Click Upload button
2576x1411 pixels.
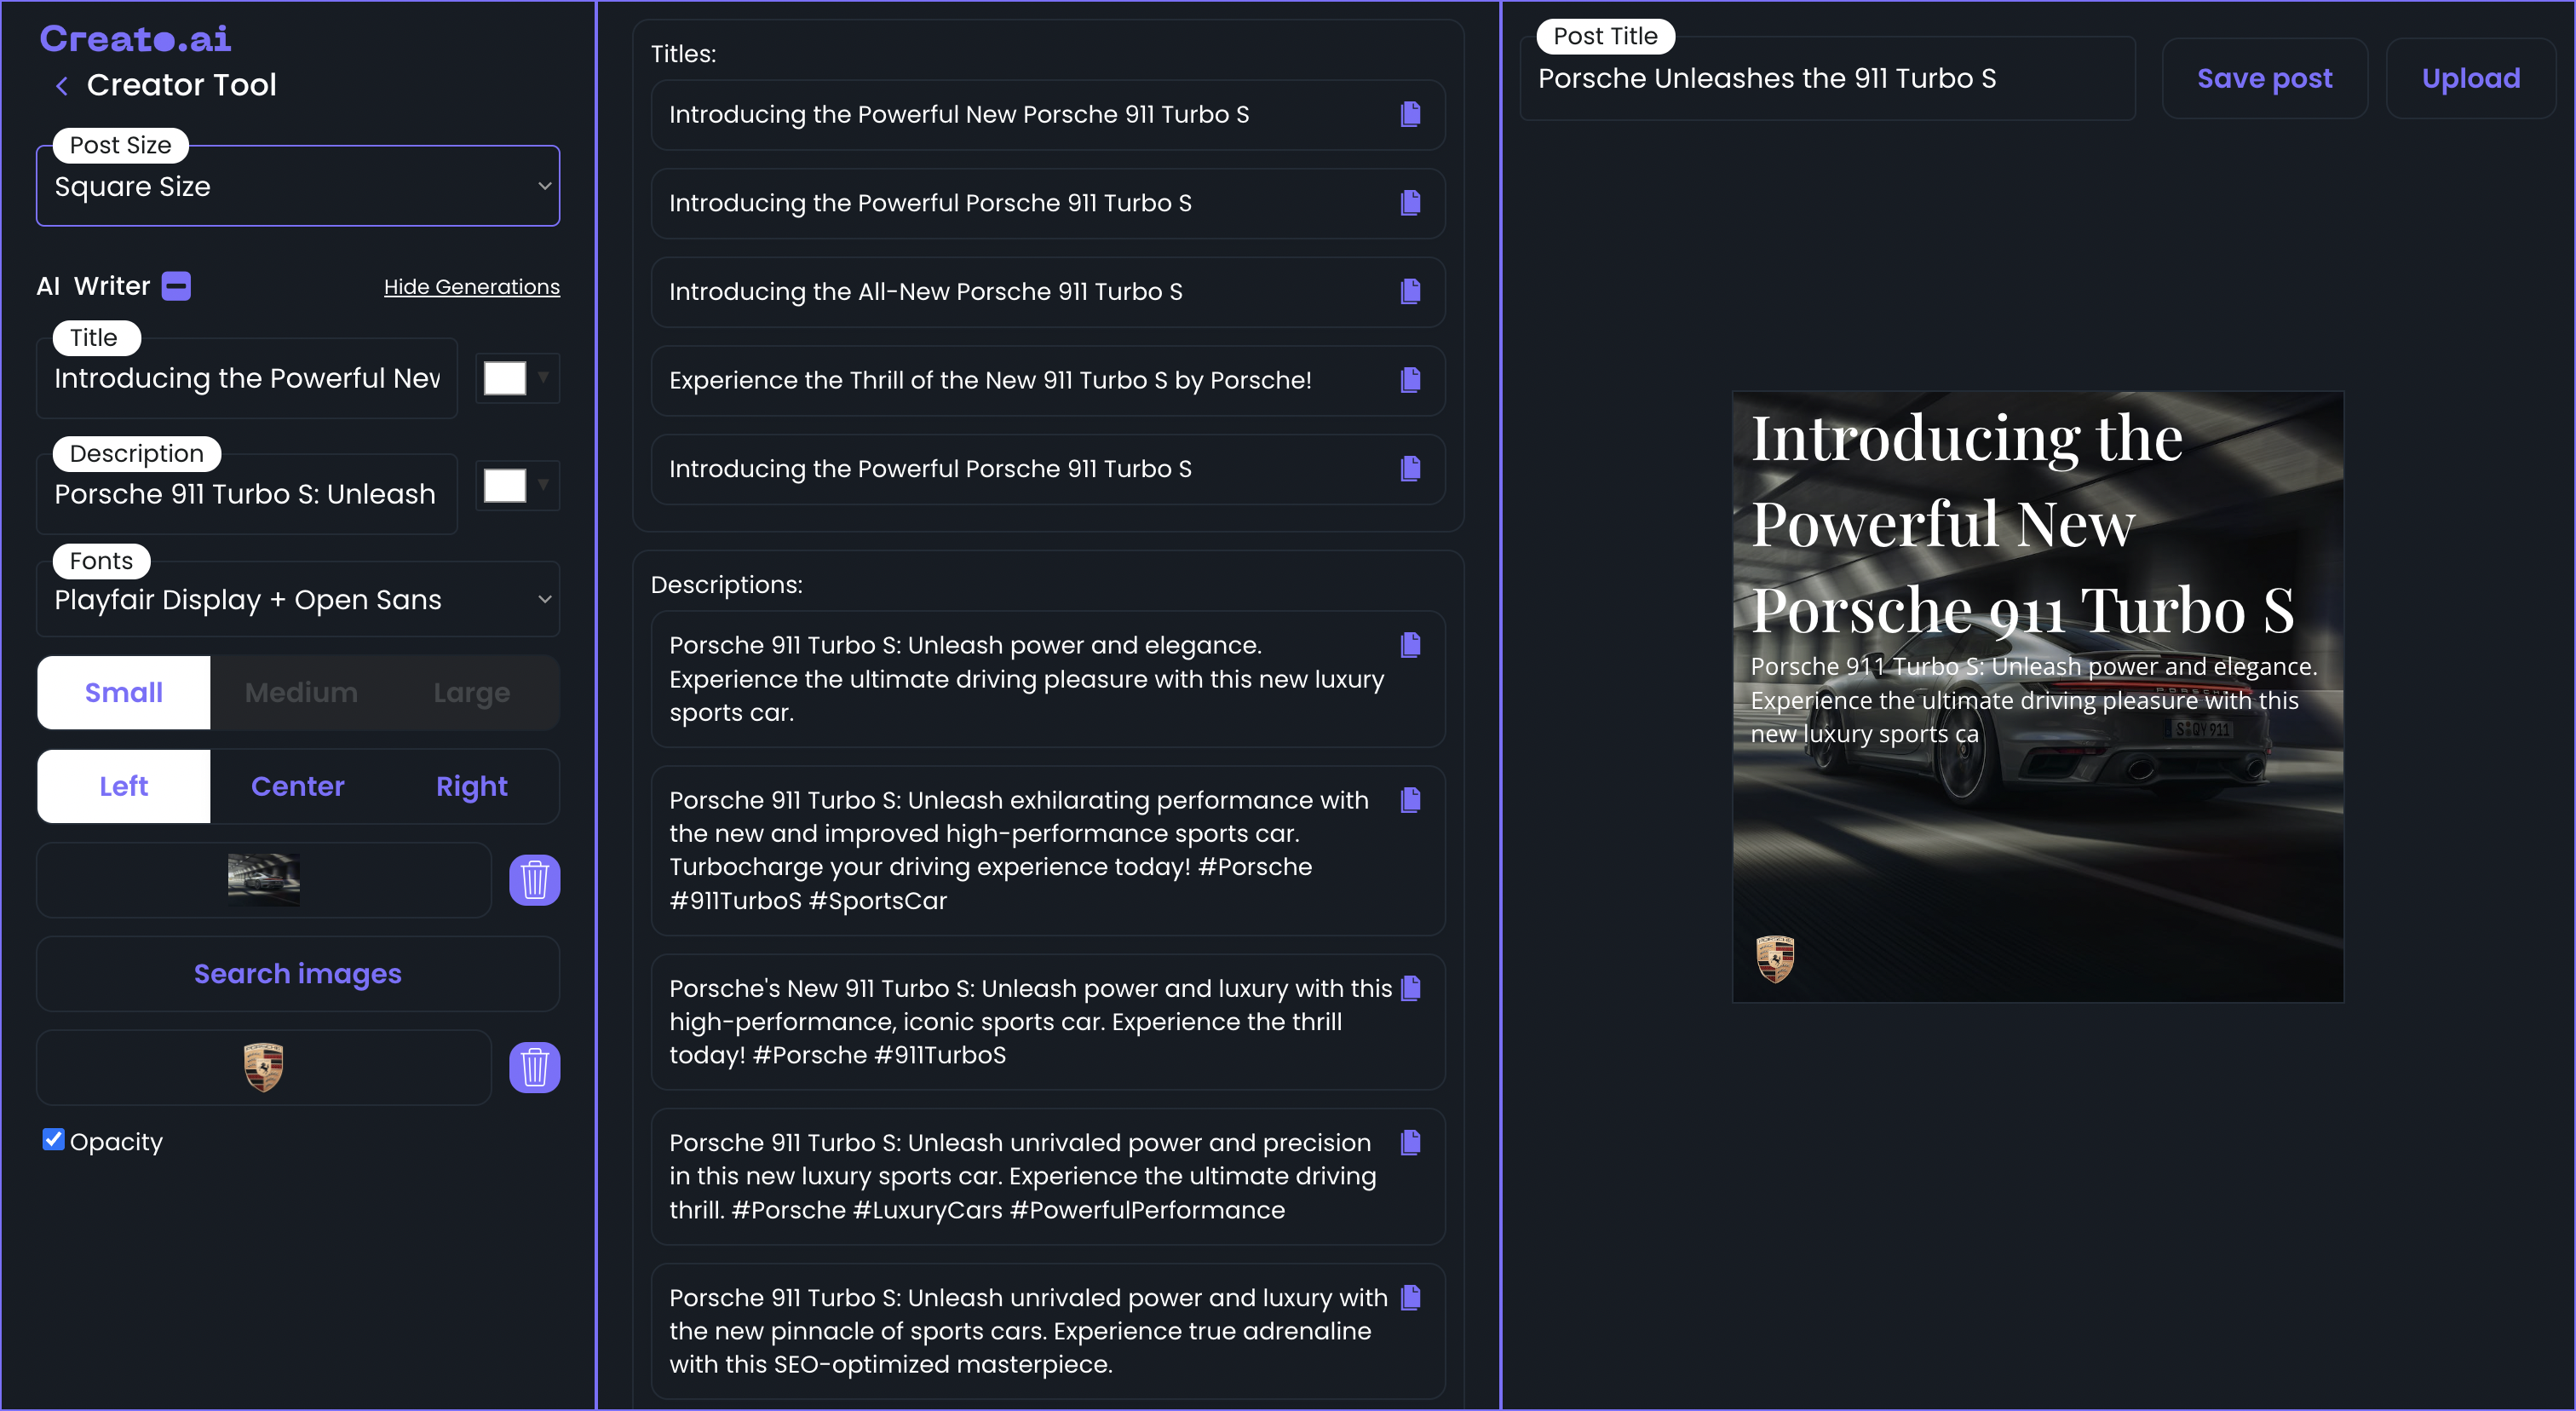pyautogui.click(x=2470, y=78)
